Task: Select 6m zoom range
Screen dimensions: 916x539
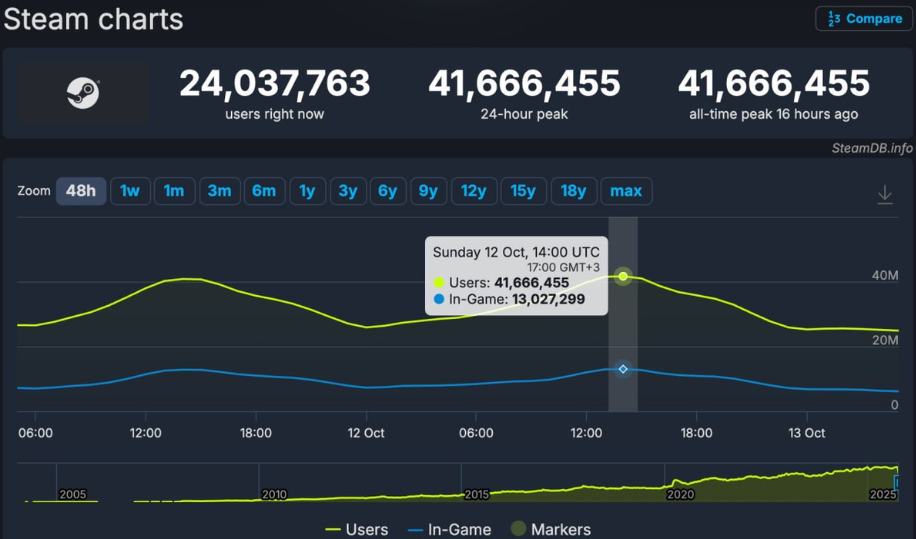Action: [264, 191]
